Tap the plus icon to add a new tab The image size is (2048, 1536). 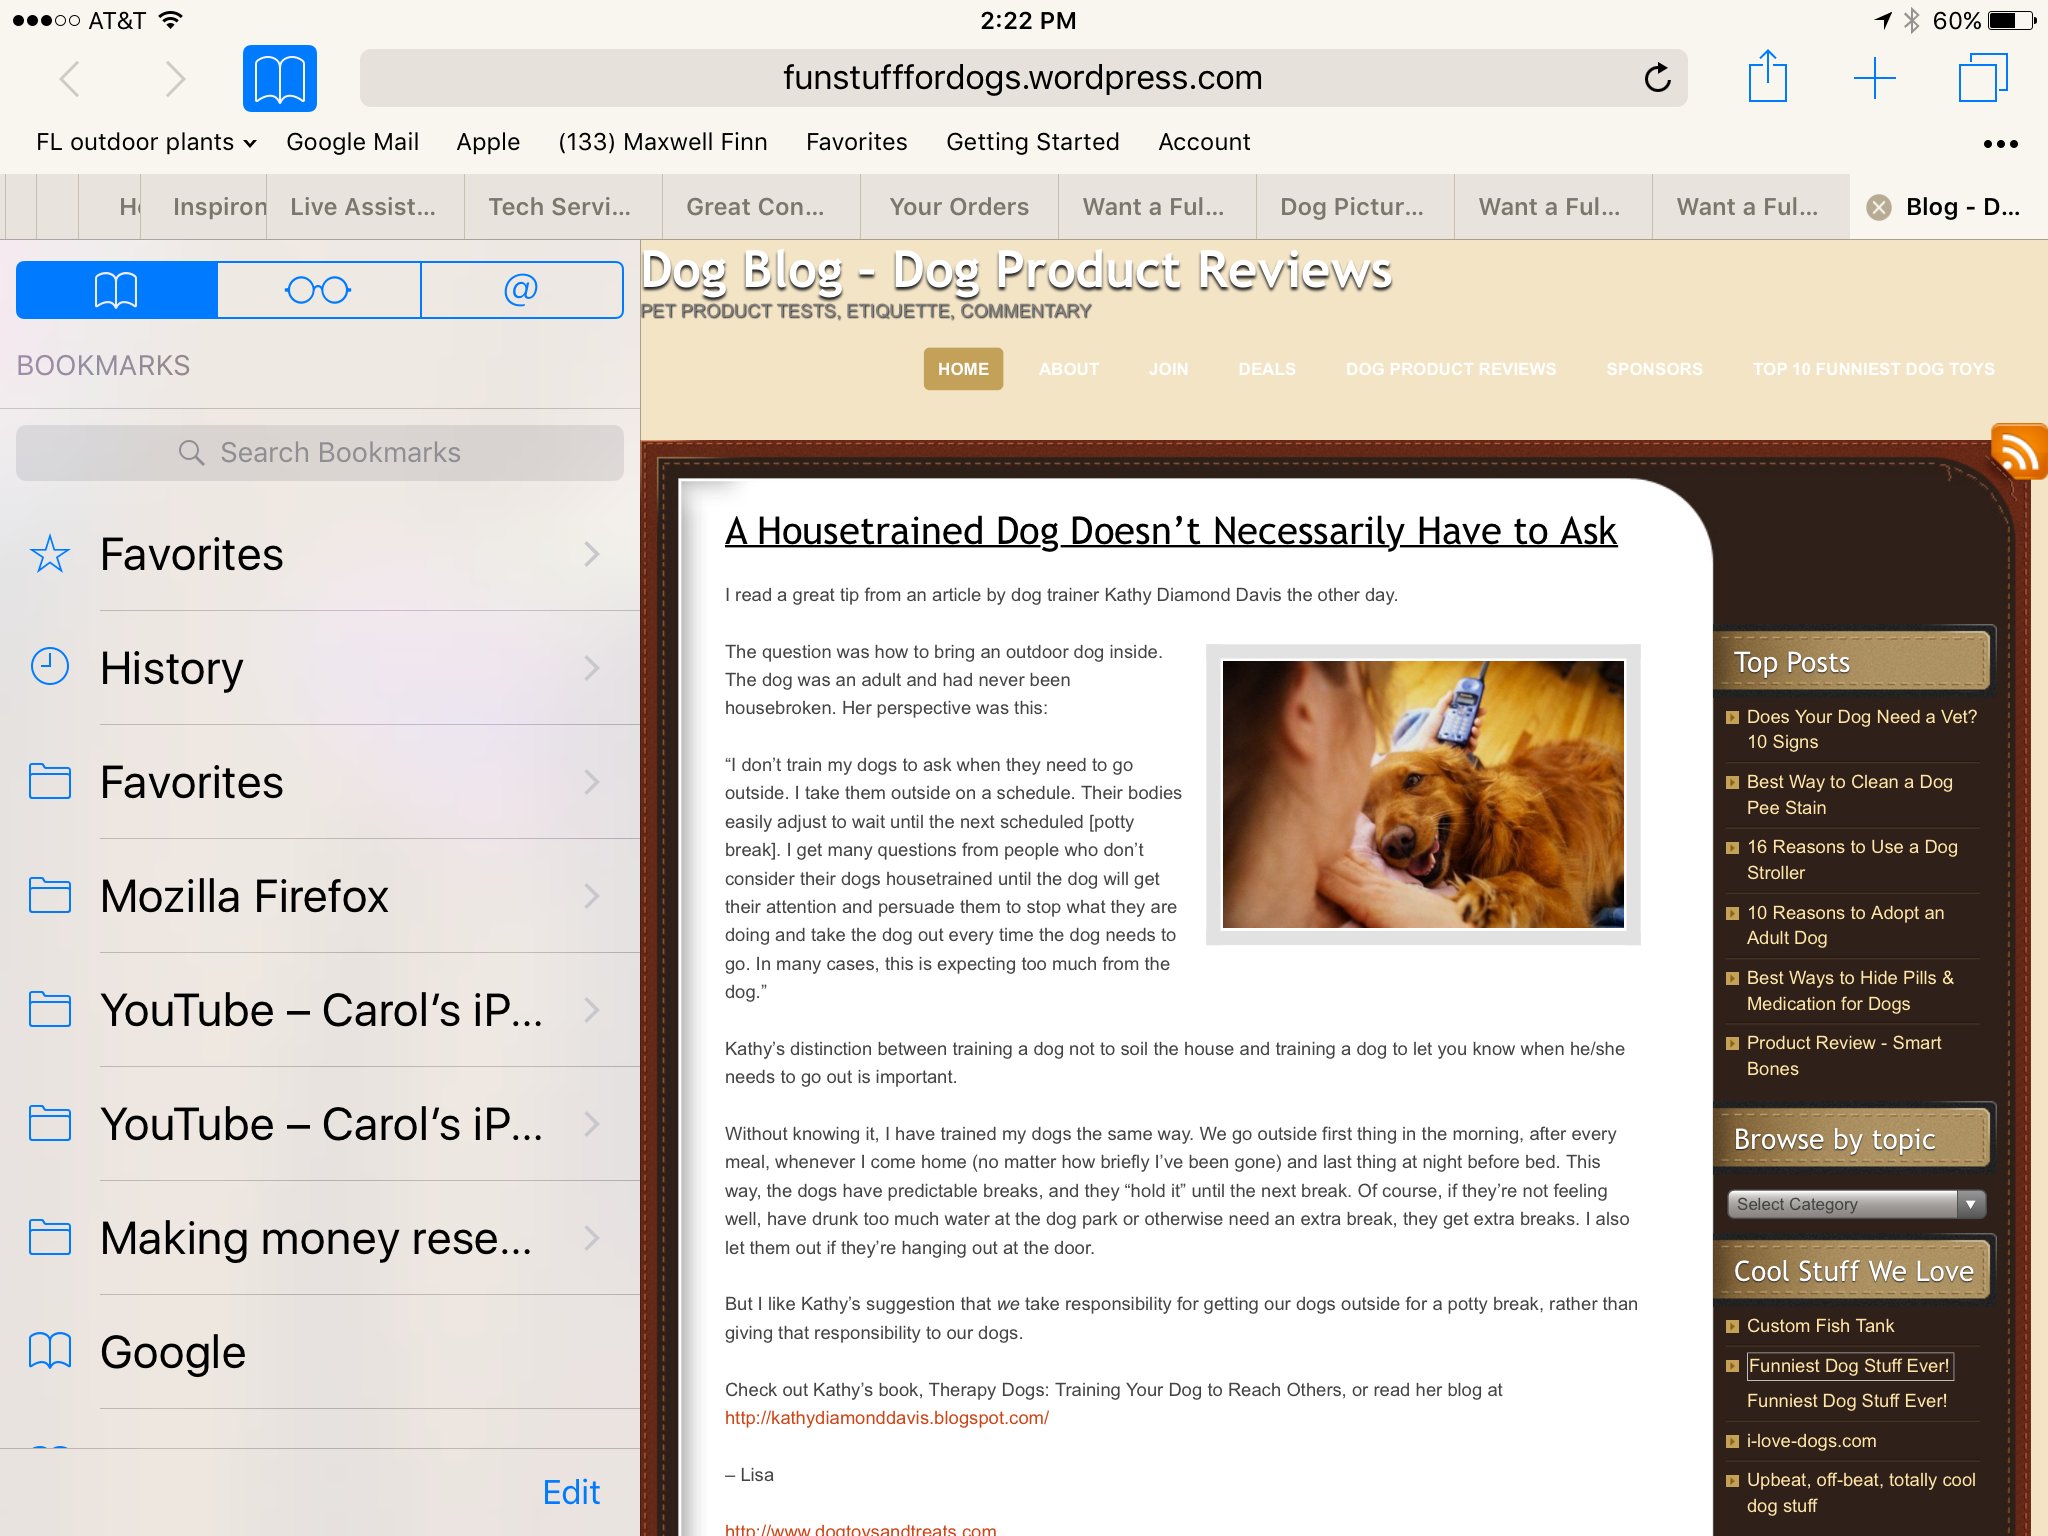[1874, 77]
